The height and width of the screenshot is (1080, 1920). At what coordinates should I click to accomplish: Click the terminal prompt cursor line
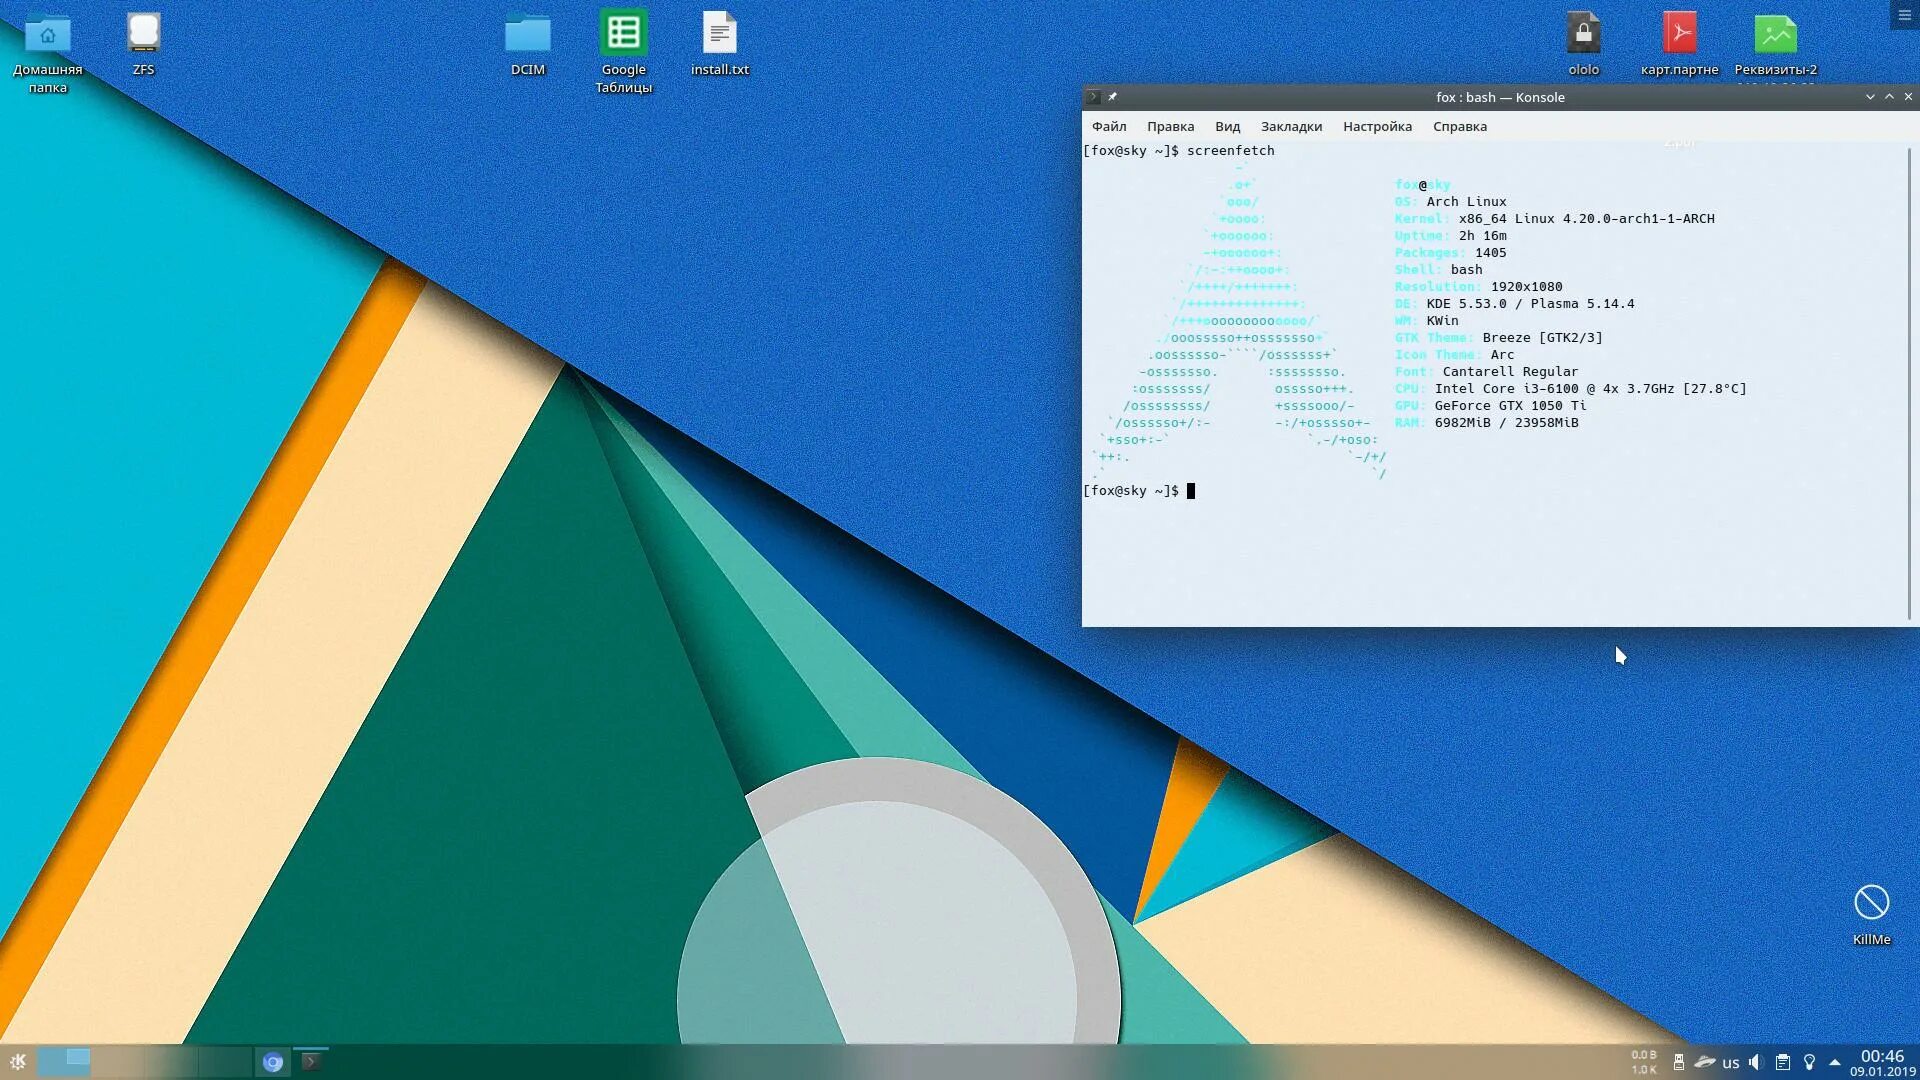click(1139, 491)
